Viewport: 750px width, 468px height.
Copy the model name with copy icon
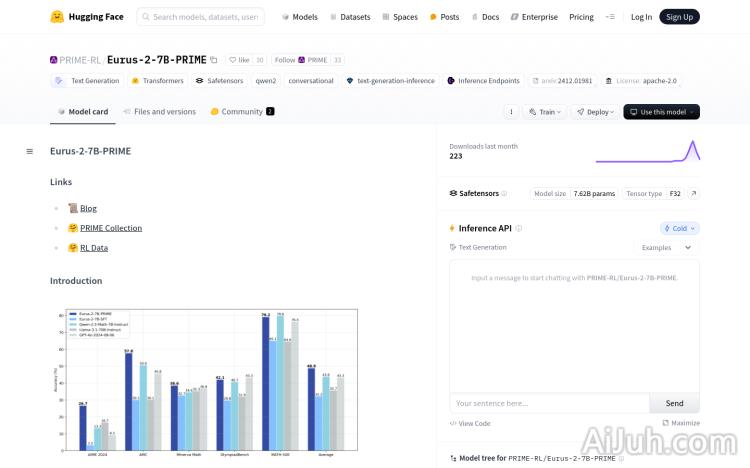point(213,60)
